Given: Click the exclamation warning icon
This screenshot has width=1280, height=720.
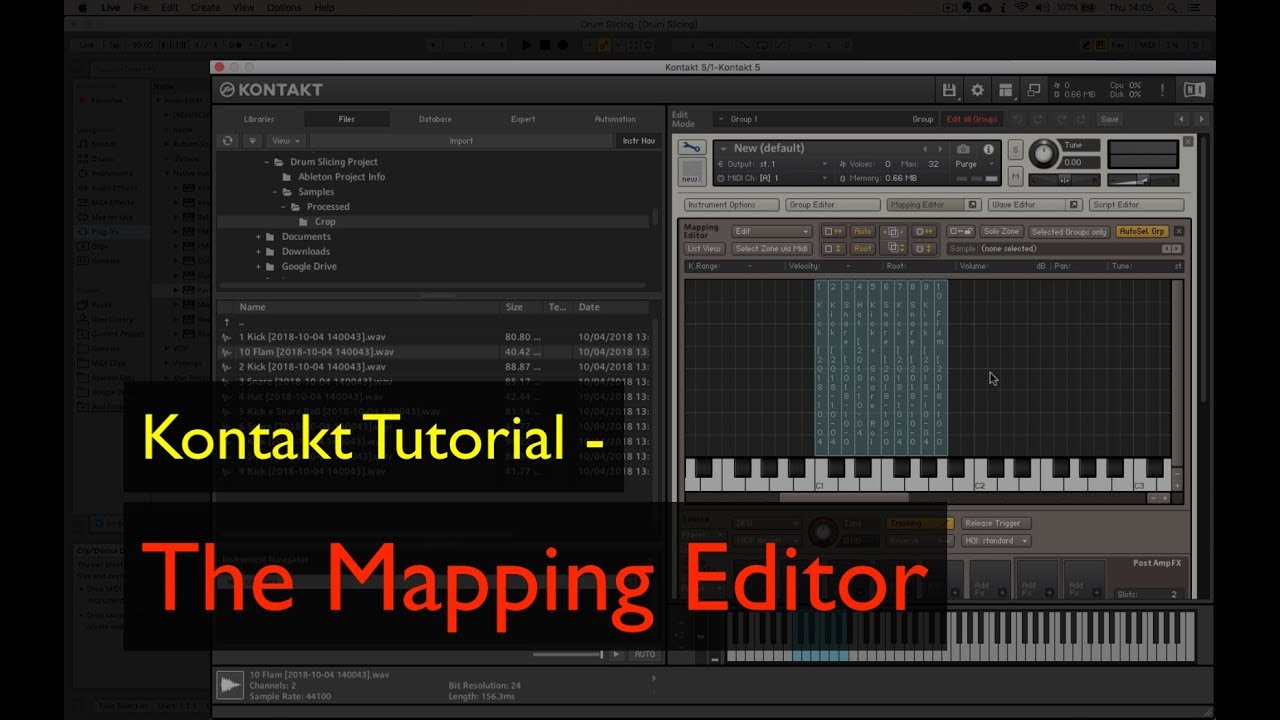Looking at the screenshot, I should pyautogui.click(x=1162, y=90).
